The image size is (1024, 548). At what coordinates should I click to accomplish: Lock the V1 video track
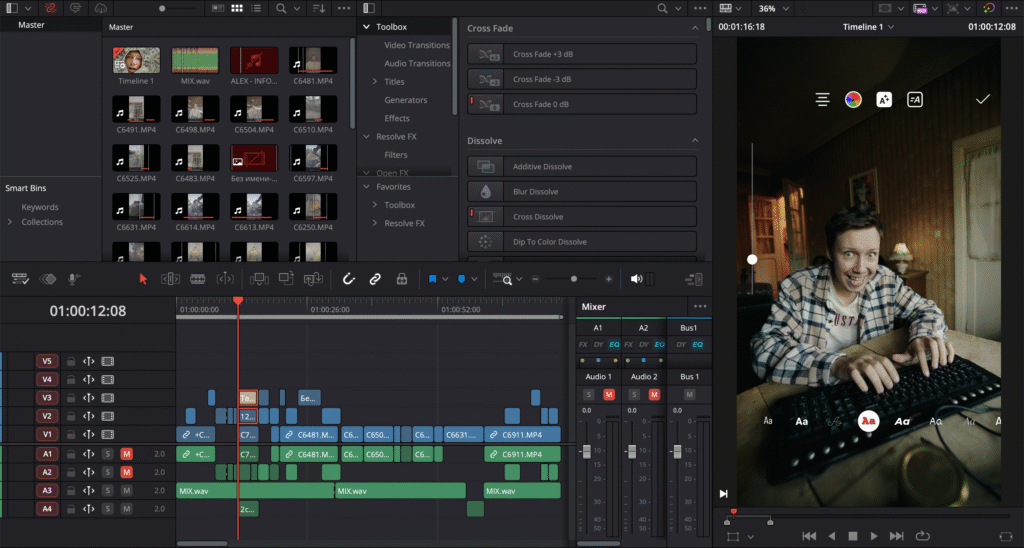coord(71,435)
